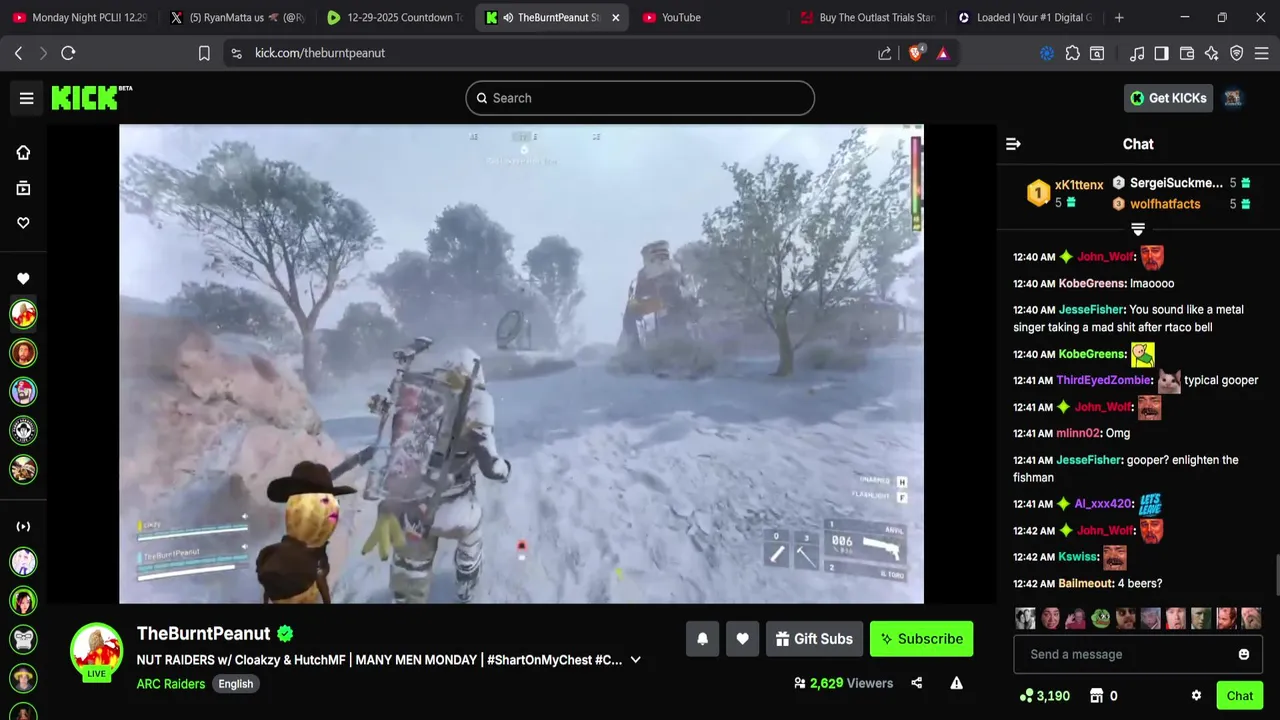This screenshot has height=720, width=1280.
Task: Open the Brave VPN shield icon
Action: click(1237, 53)
